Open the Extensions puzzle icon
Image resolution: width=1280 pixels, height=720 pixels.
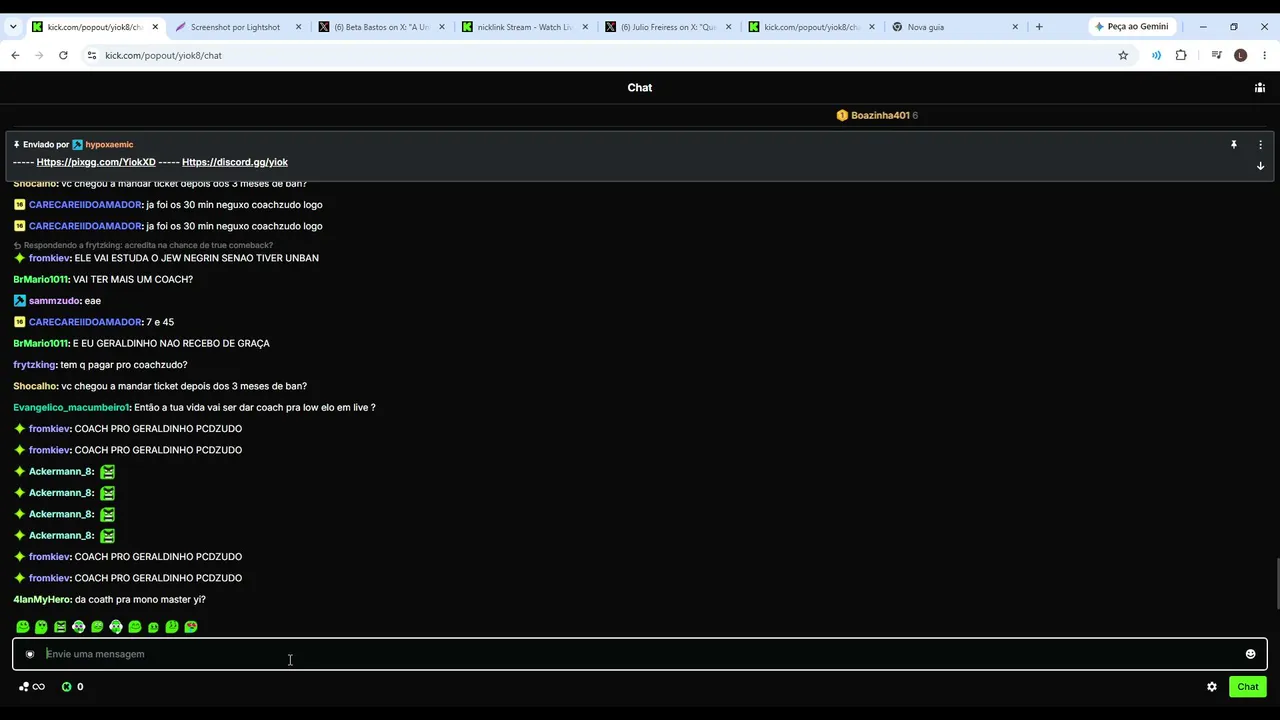click(1181, 55)
